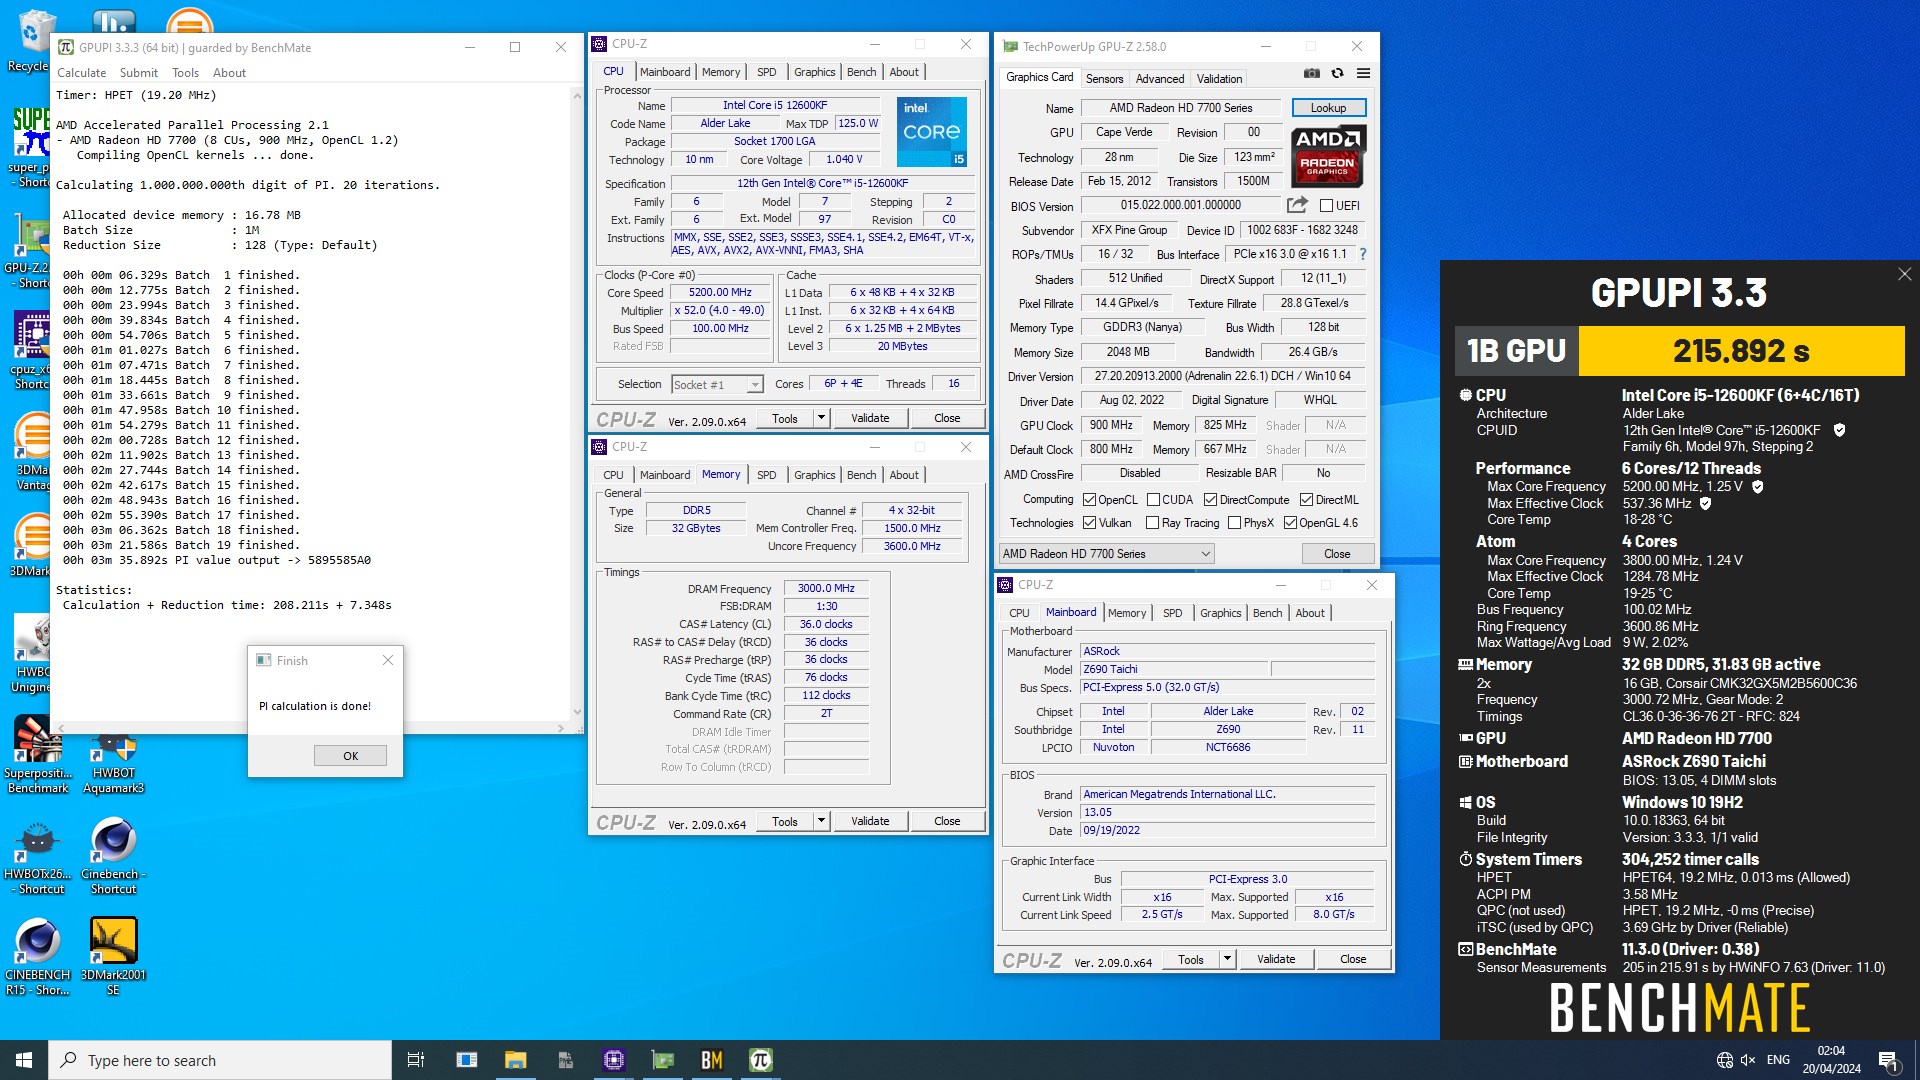Toggle the DirectML checkbox
The height and width of the screenshot is (1080, 1920).
pyautogui.click(x=1306, y=500)
